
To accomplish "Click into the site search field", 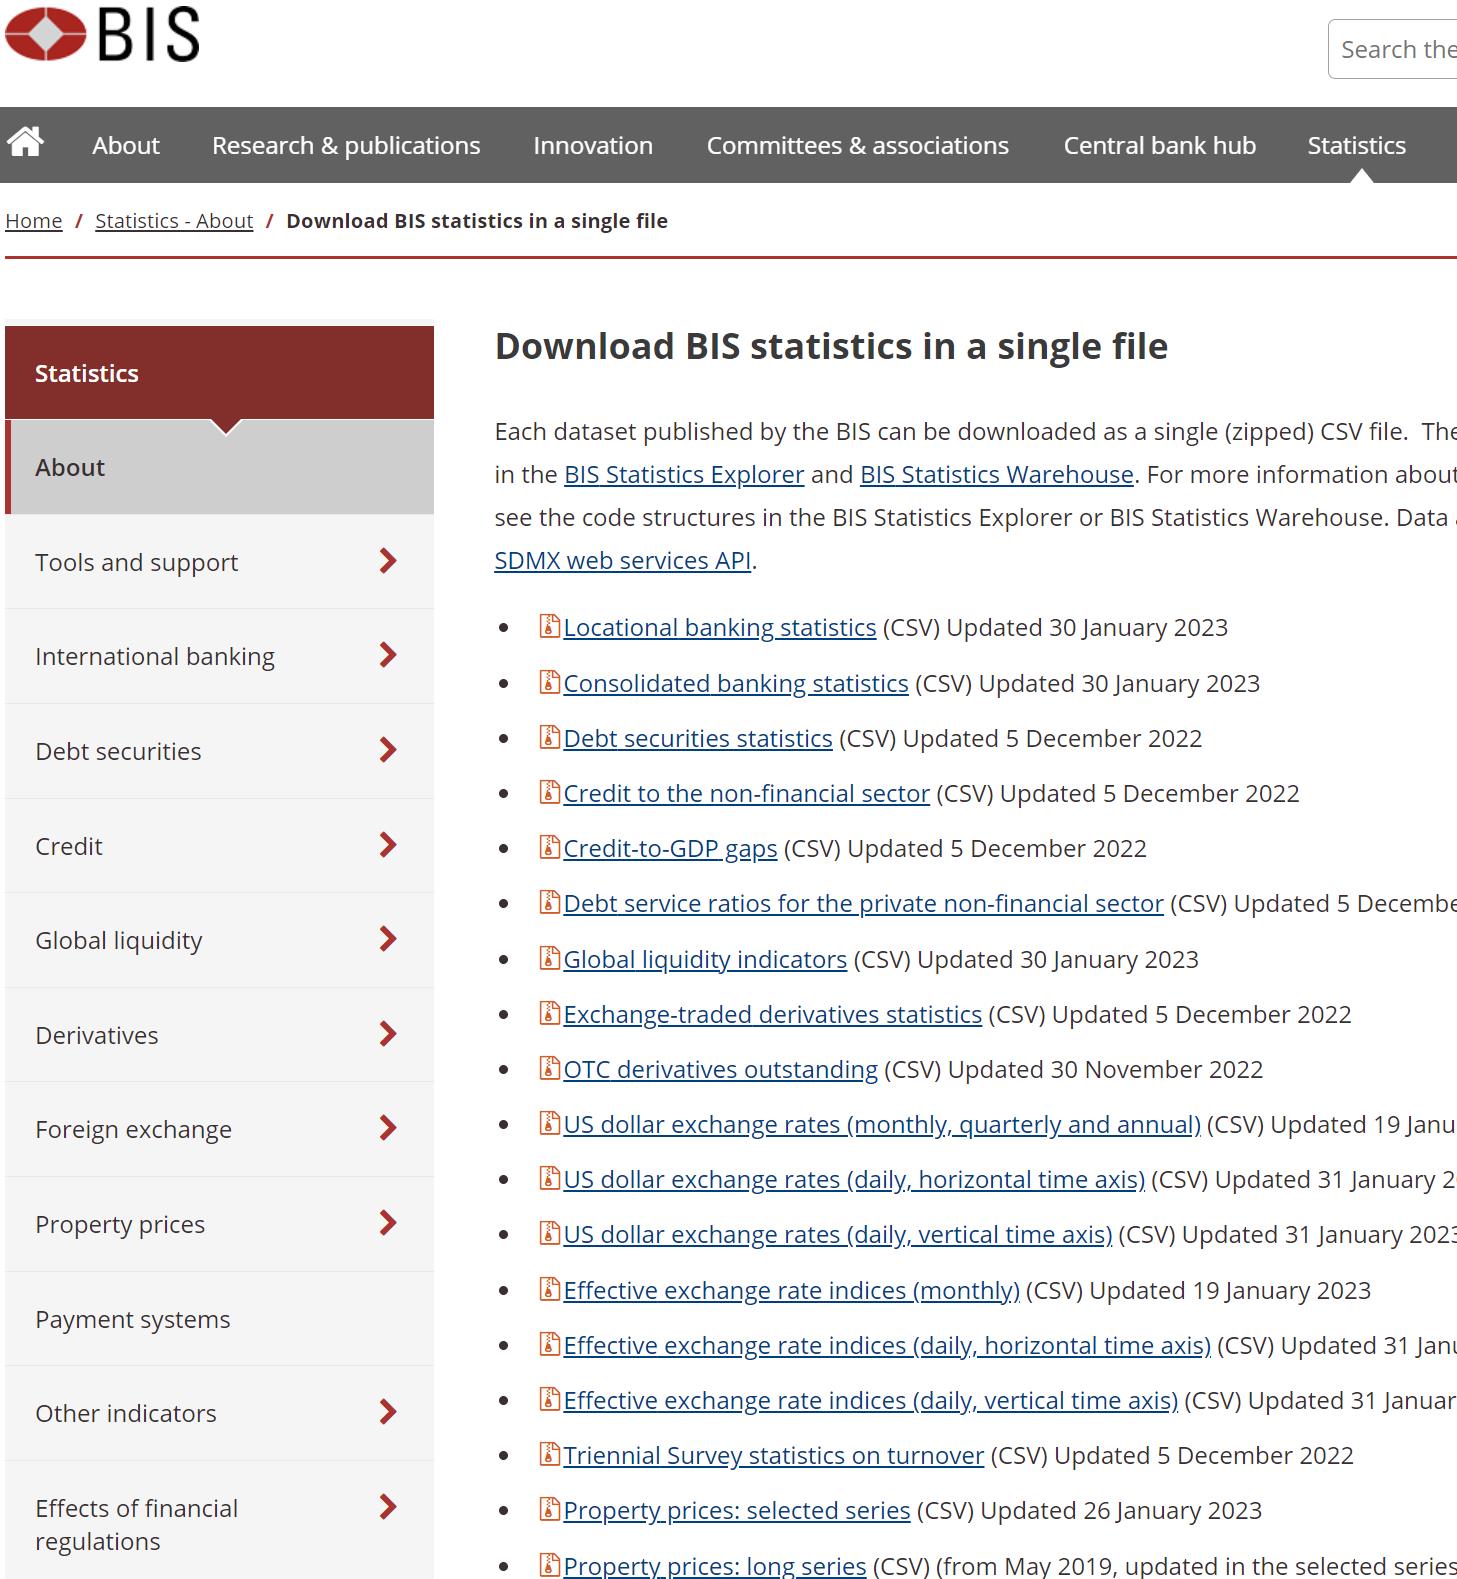I will pos(1396,49).
